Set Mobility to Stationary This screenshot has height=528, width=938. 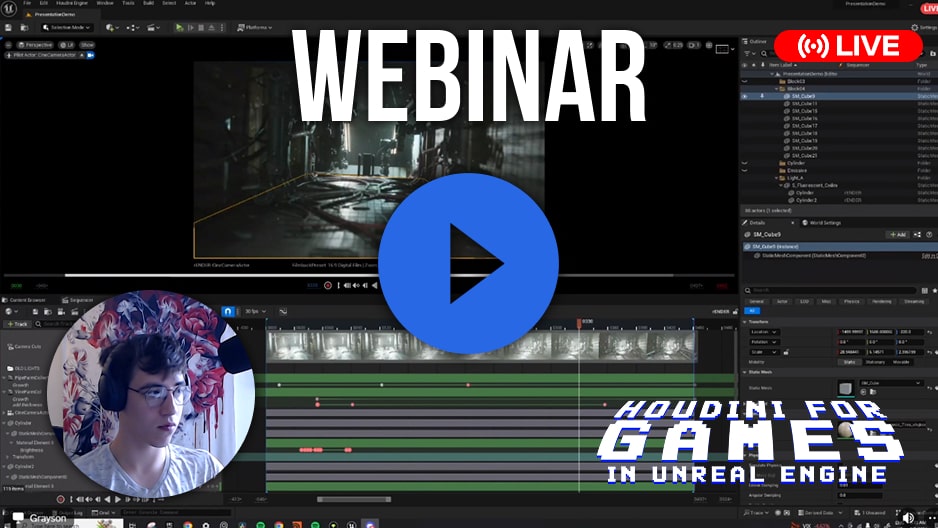click(875, 362)
